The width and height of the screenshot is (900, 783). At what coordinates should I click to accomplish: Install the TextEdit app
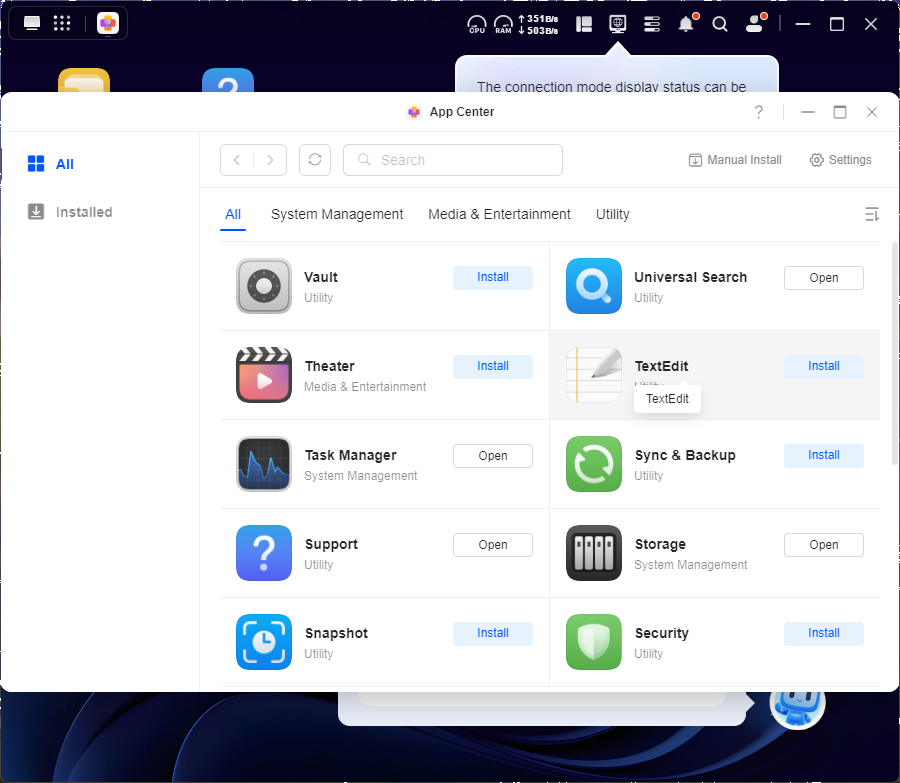click(823, 366)
